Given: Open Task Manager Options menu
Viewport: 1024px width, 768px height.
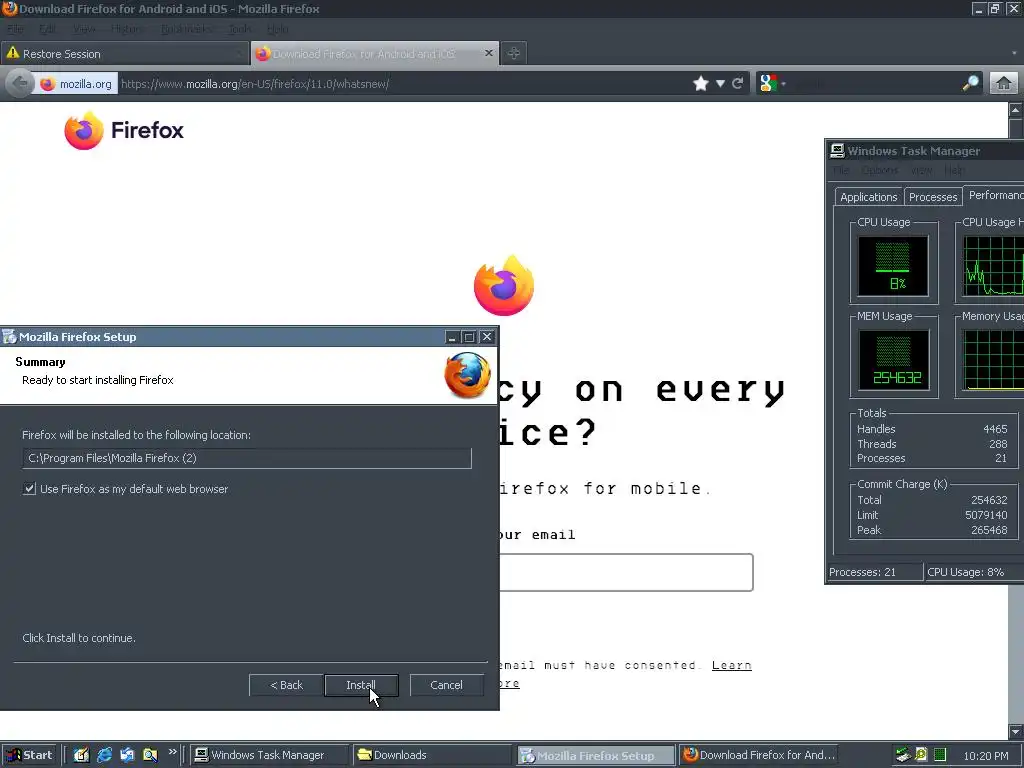Looking at the screenshot, I should coord(879,170).
